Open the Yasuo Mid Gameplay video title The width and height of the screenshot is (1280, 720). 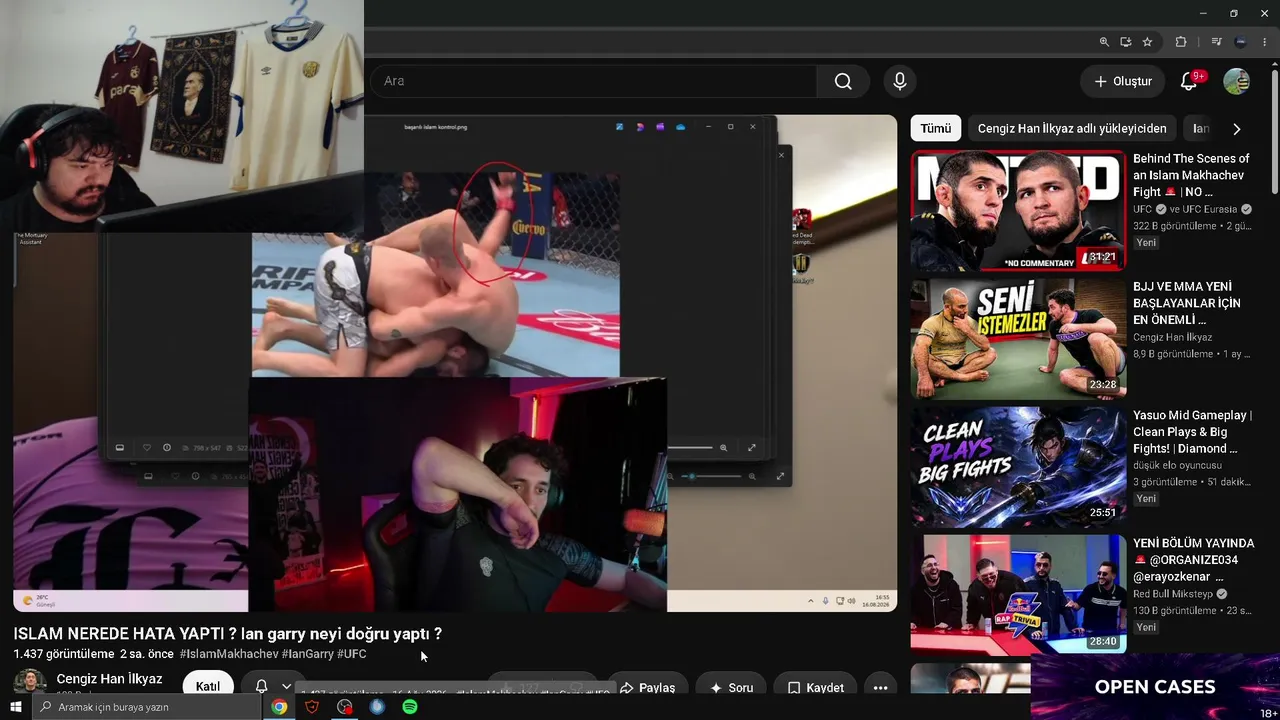click(1193, 432)
